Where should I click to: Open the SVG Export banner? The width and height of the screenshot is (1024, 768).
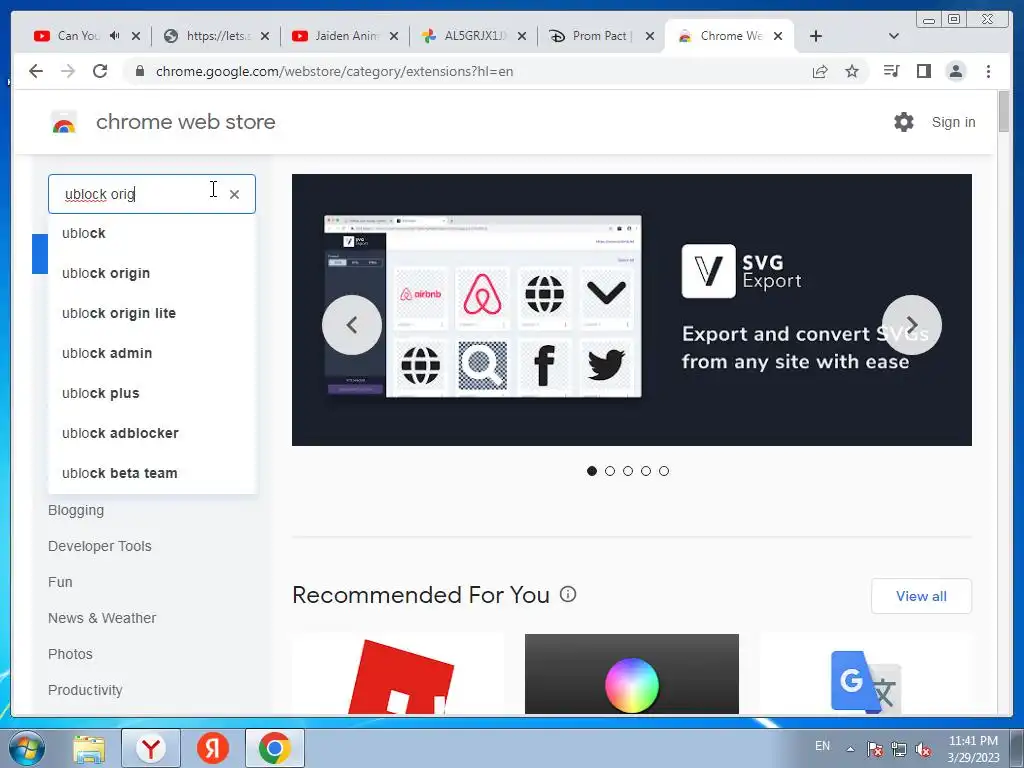pos(632,310)
